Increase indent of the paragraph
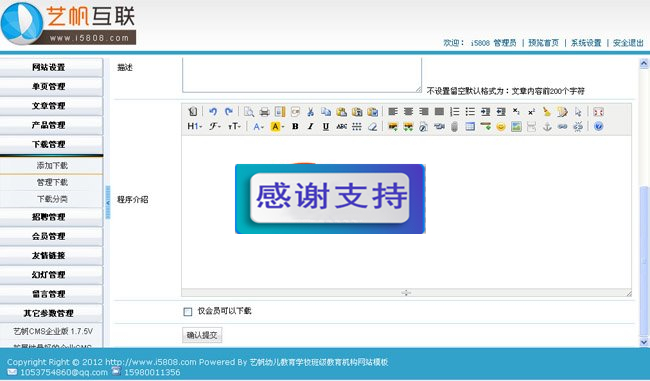 pyautogui.click(x=485, y=112)
